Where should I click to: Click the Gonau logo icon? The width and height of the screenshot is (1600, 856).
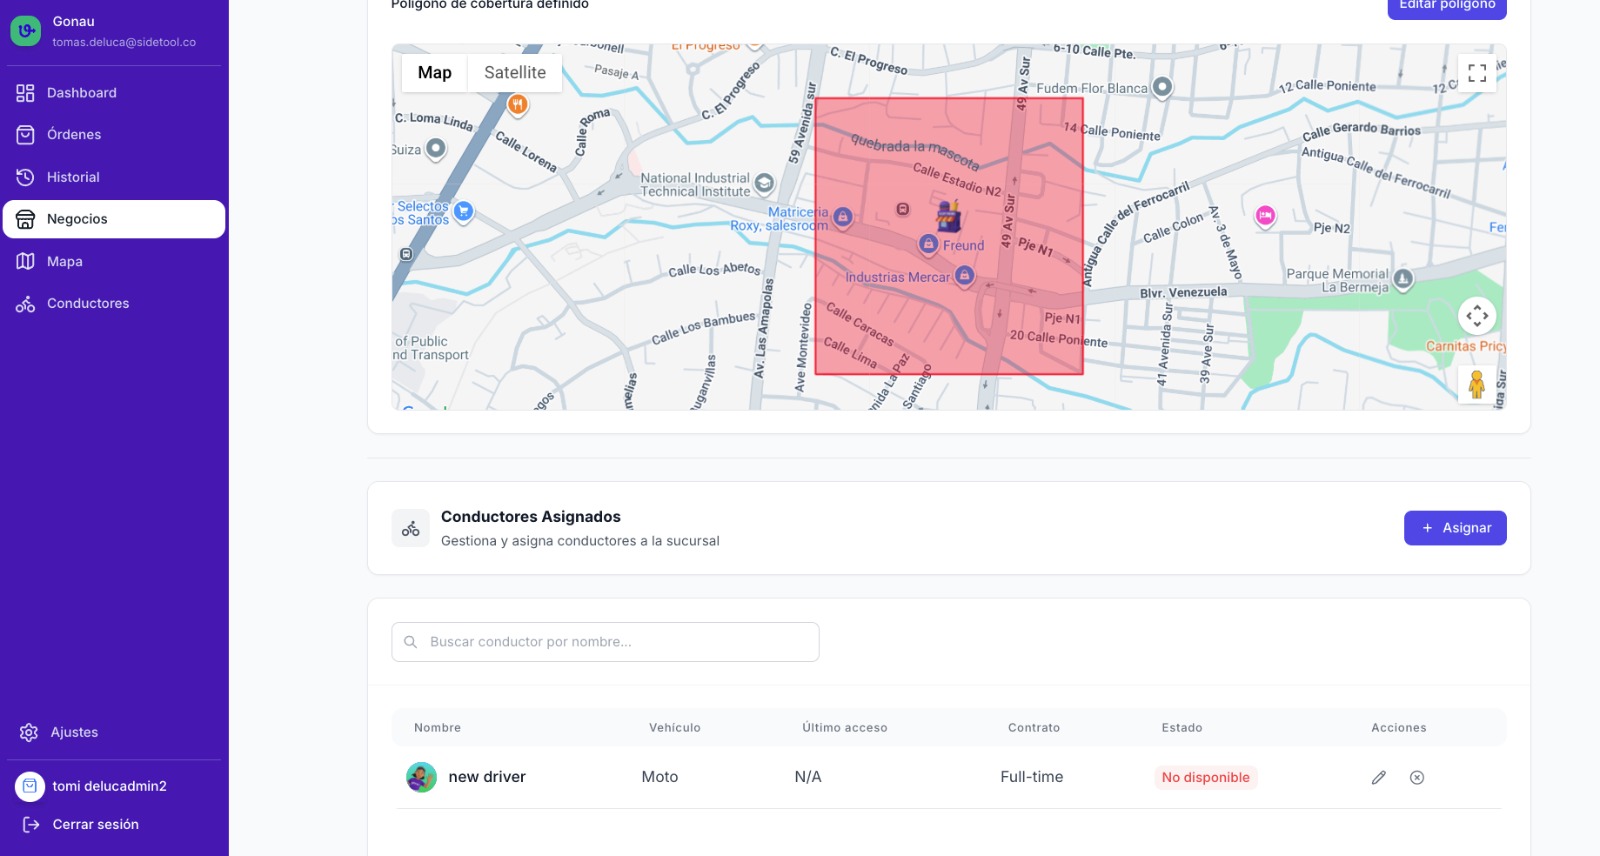(26, 31)
